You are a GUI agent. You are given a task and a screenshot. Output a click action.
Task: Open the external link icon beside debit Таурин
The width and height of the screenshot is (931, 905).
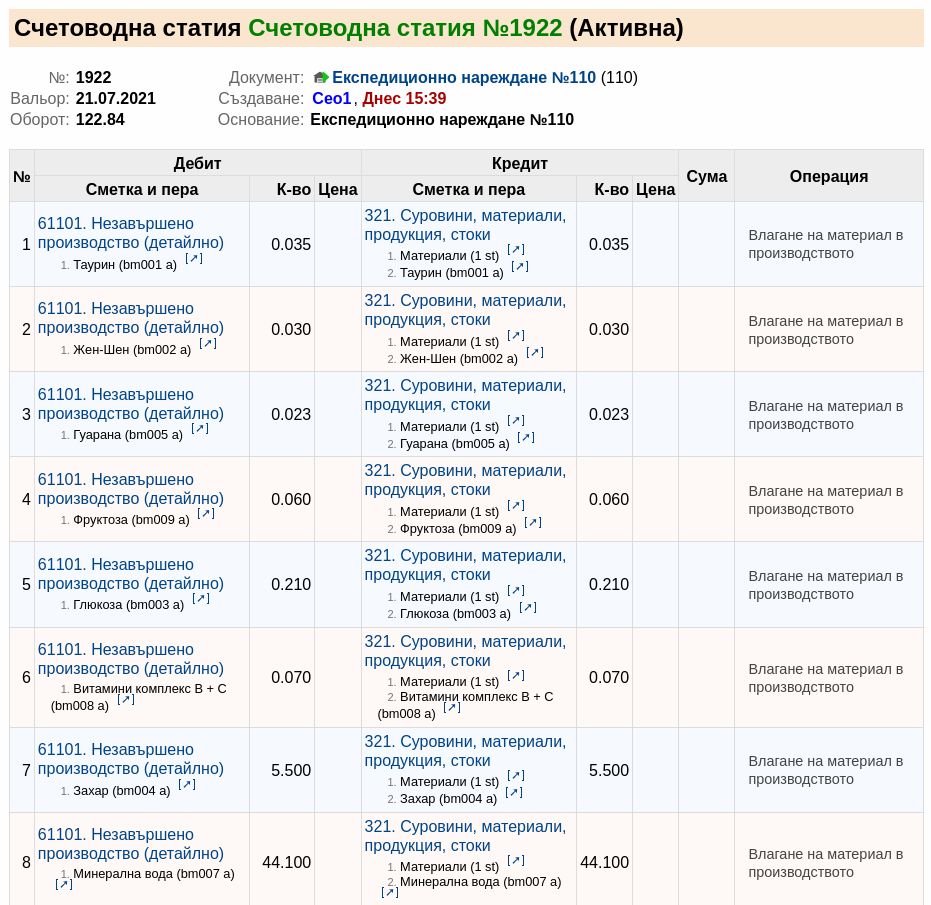[x=194, y=258]
